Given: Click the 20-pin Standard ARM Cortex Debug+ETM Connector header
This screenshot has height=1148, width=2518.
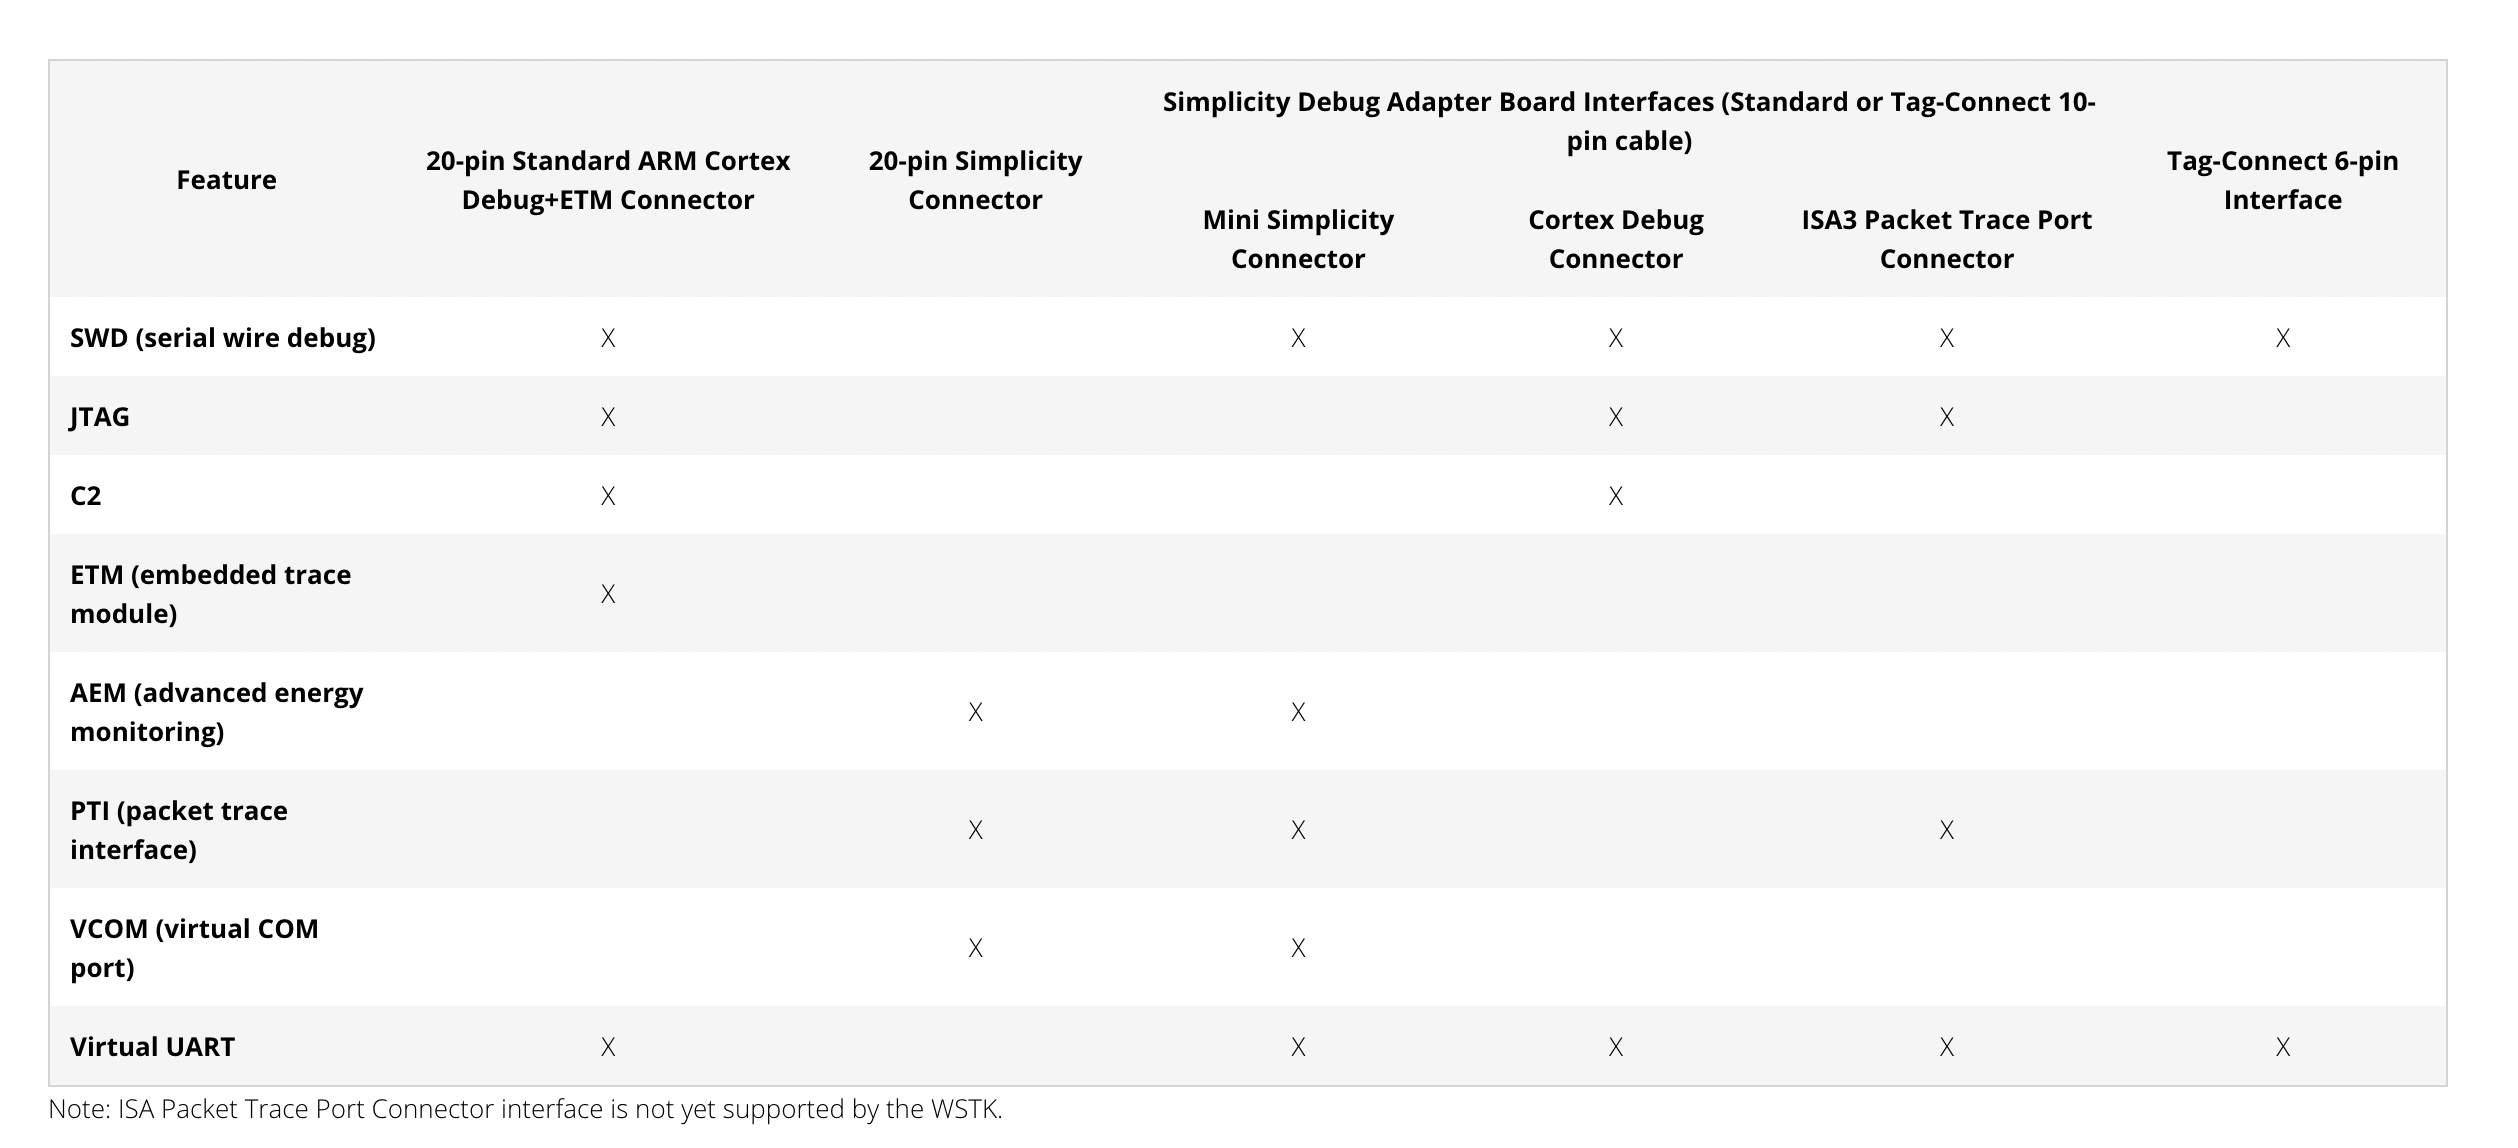Looking at the screenshot, I should (x=607, y=180).
